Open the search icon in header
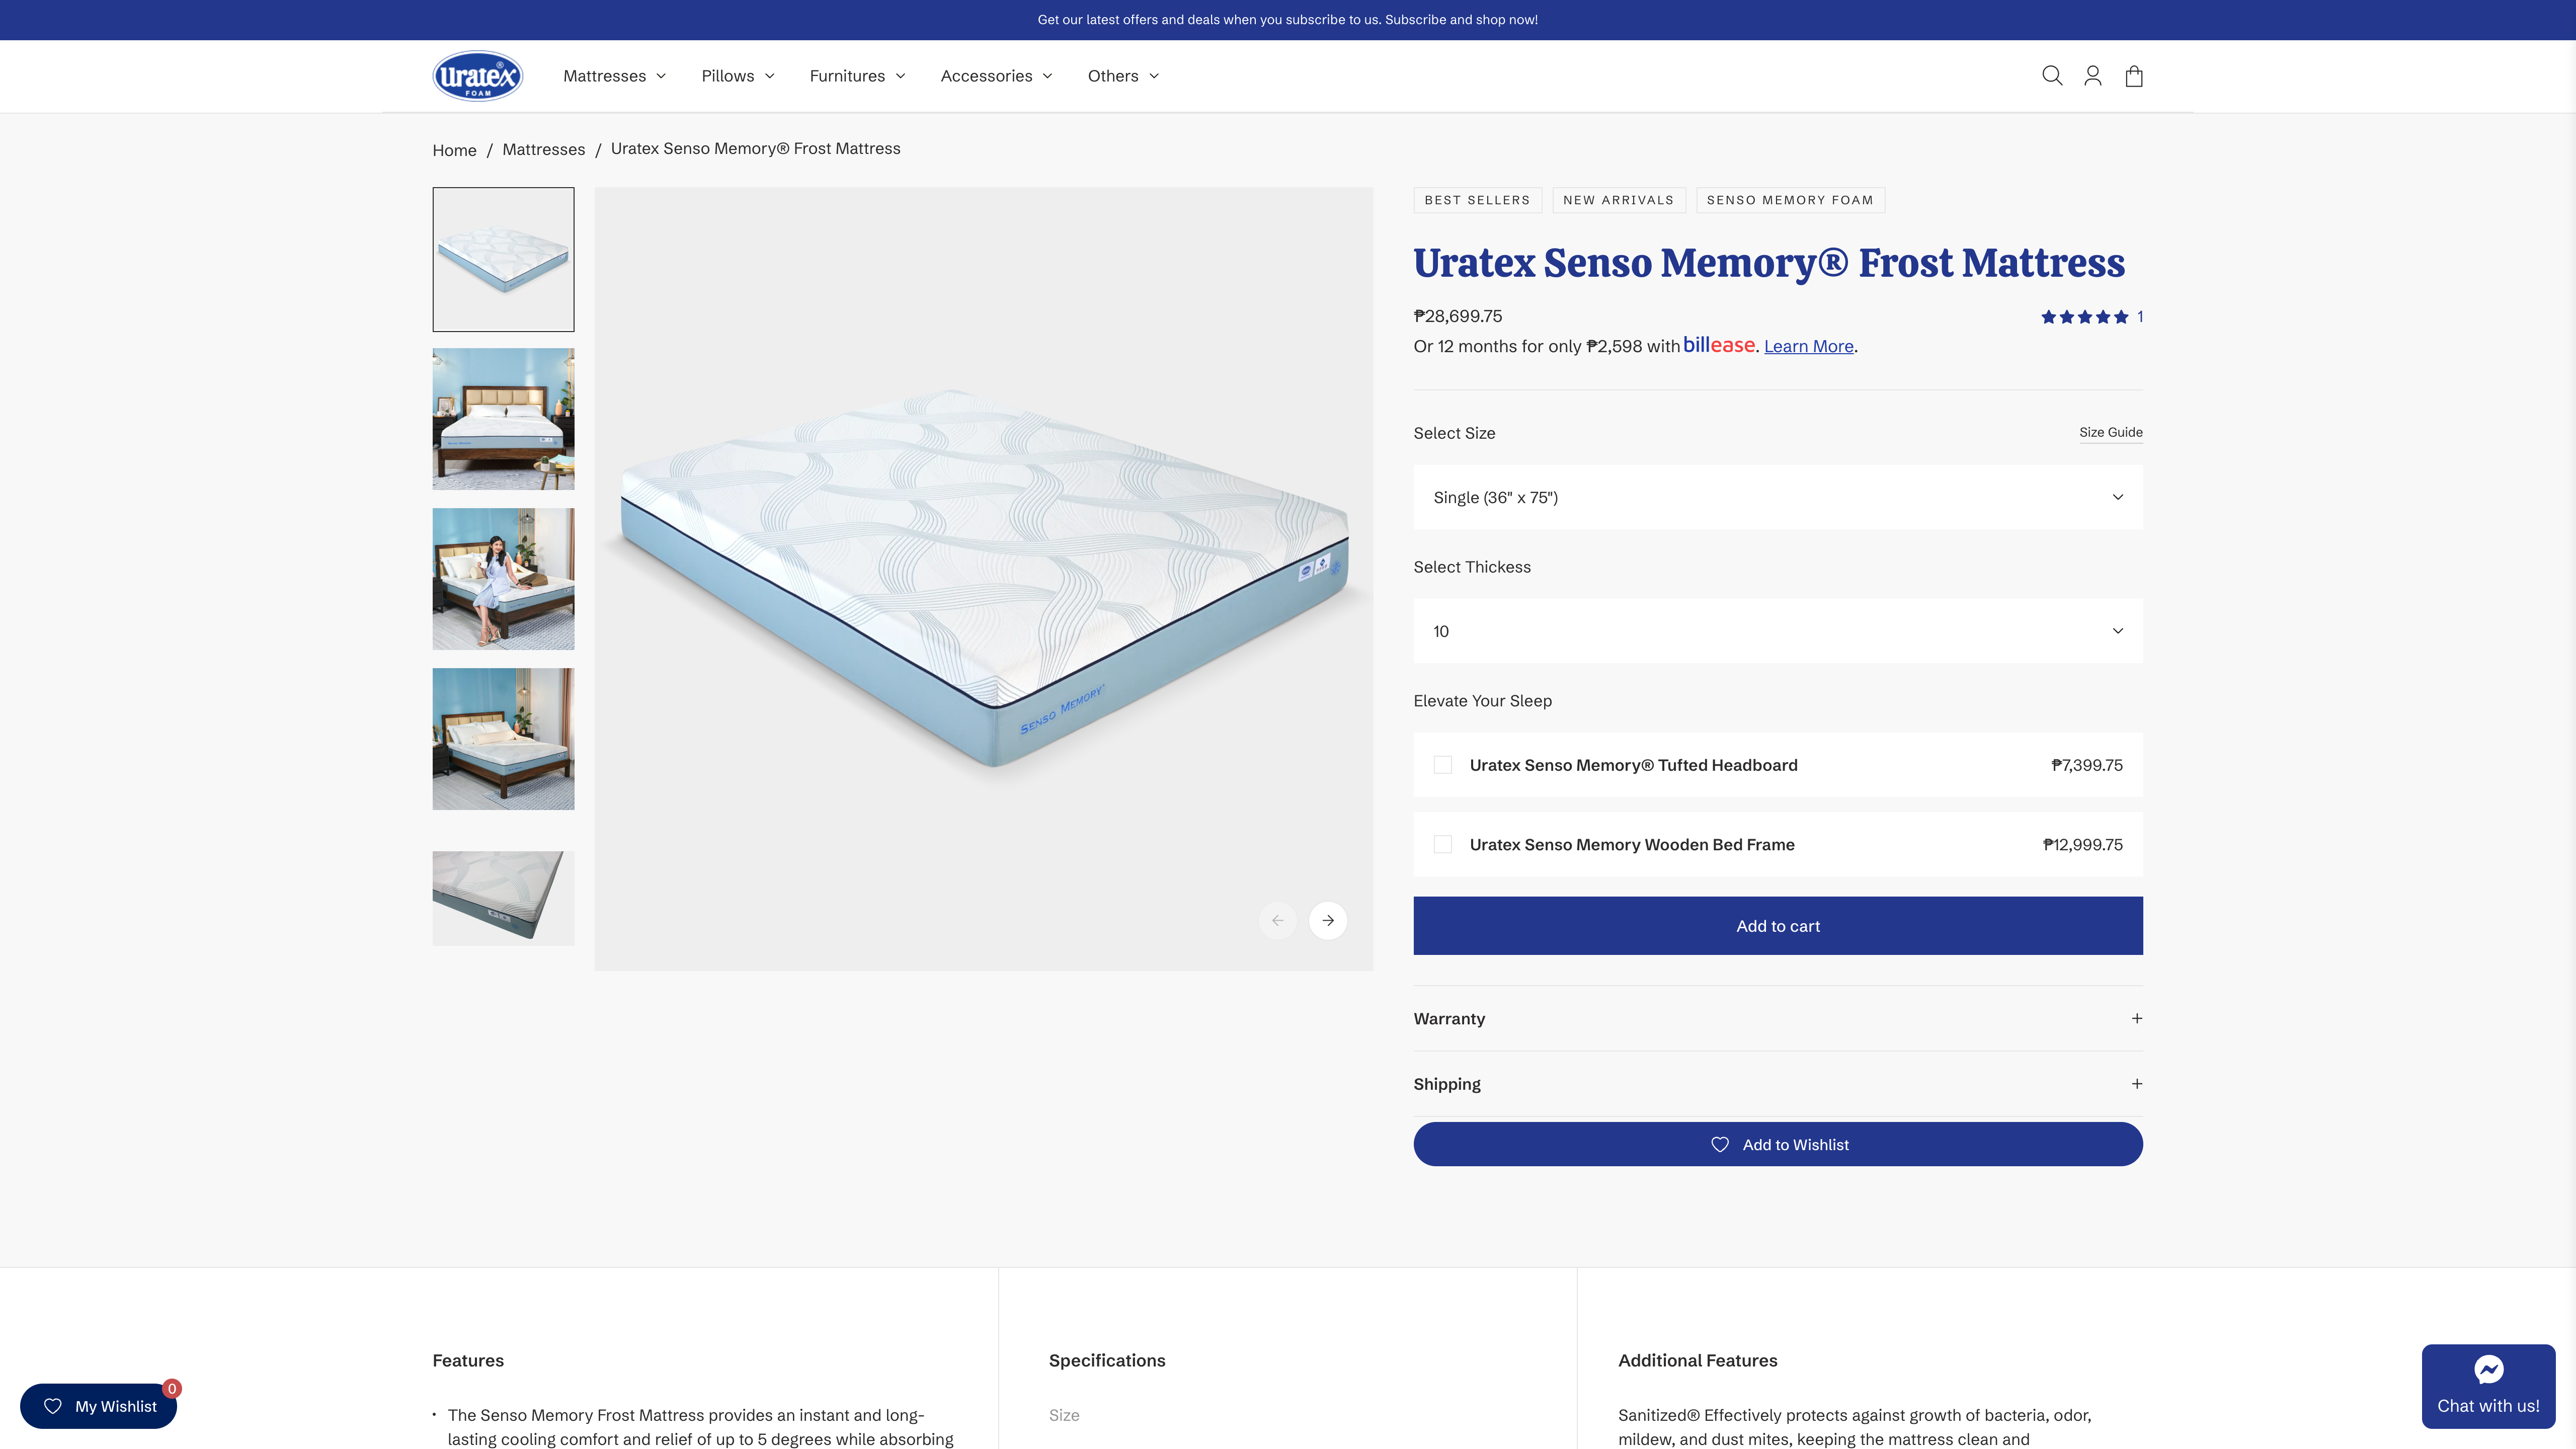 click(2051, 76)
